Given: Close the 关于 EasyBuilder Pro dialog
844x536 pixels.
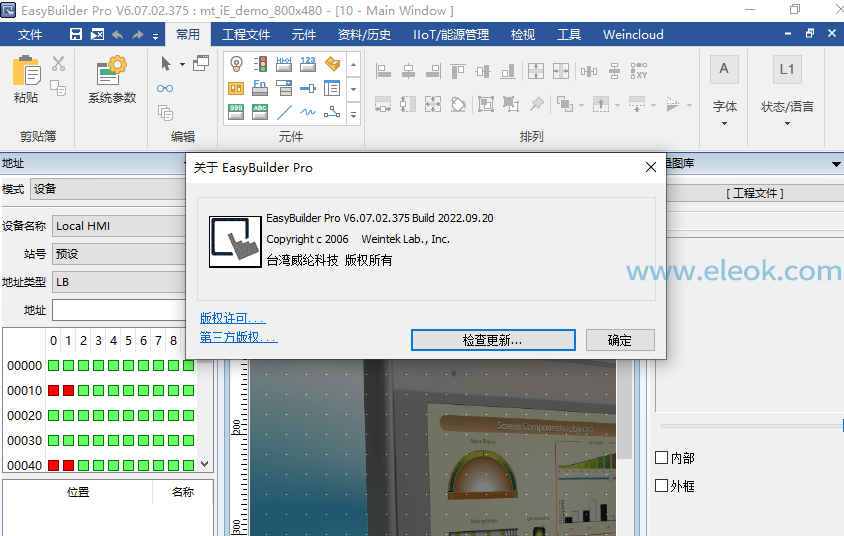Looking at the screenshot, I should pyautogui.click(x=651, y=167).
